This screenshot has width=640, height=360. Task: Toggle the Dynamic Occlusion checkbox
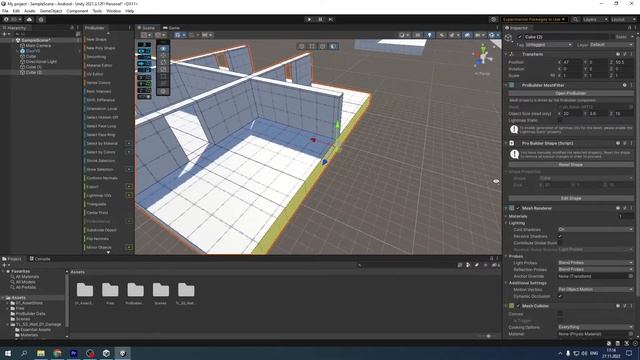[x=560, y=296]
